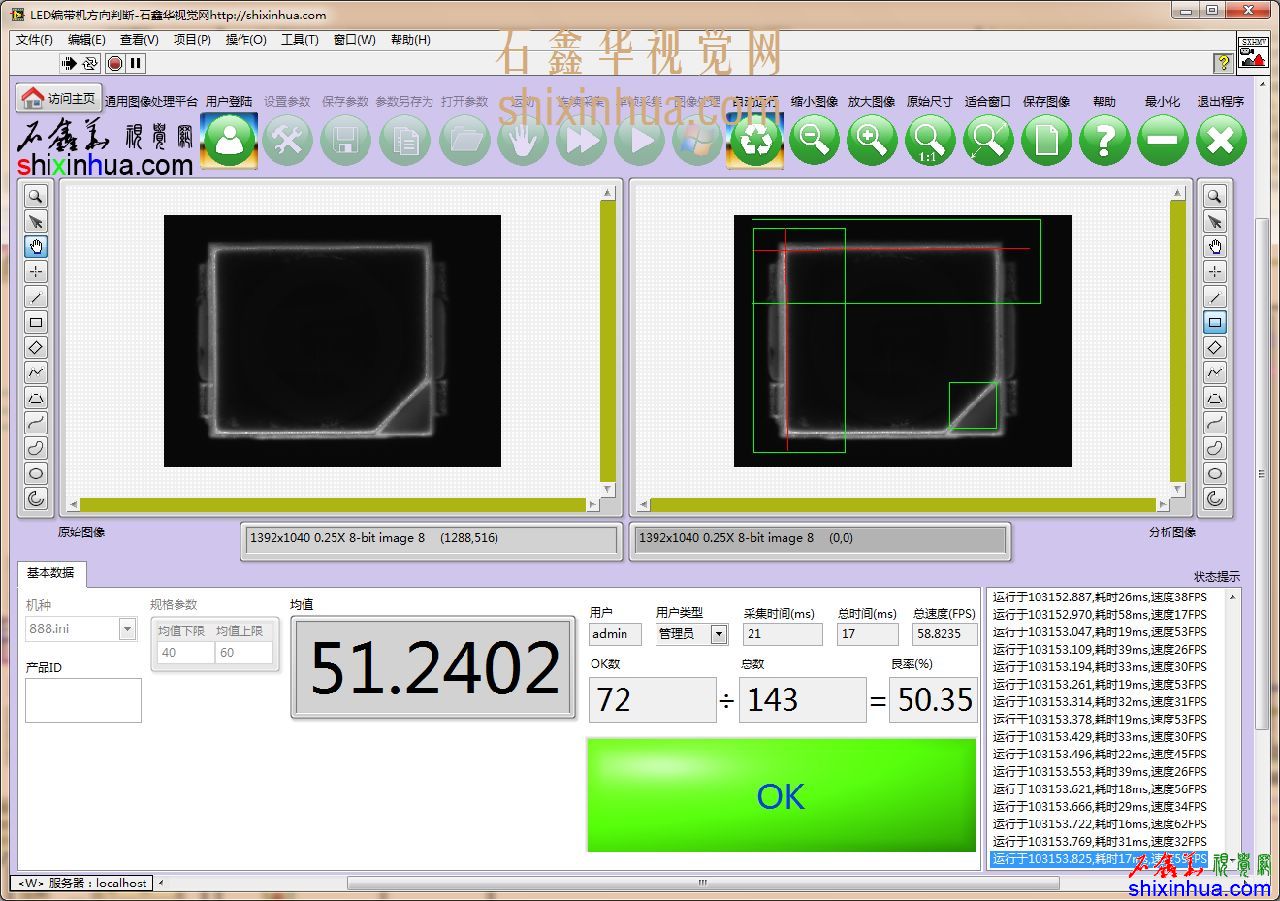Click the 产品ID input field
This screenshot has height=901, width=1280.
pos(83,700)
